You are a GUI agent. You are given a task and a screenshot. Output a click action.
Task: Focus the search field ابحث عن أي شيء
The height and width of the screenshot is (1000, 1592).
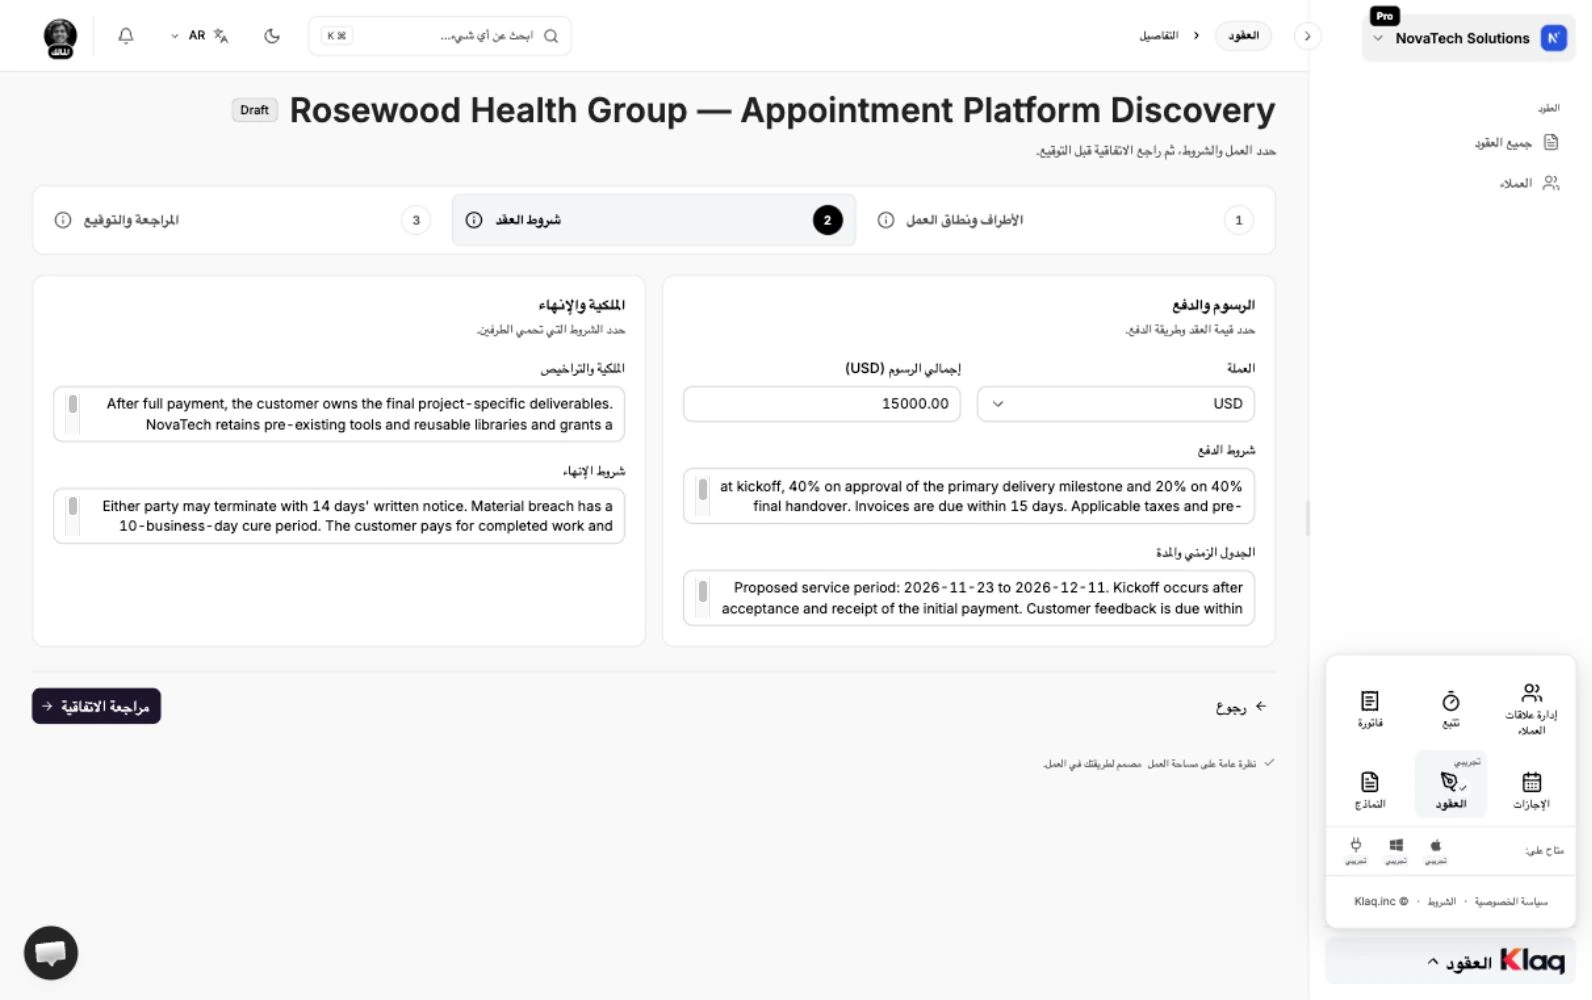(x=440, y=36)
